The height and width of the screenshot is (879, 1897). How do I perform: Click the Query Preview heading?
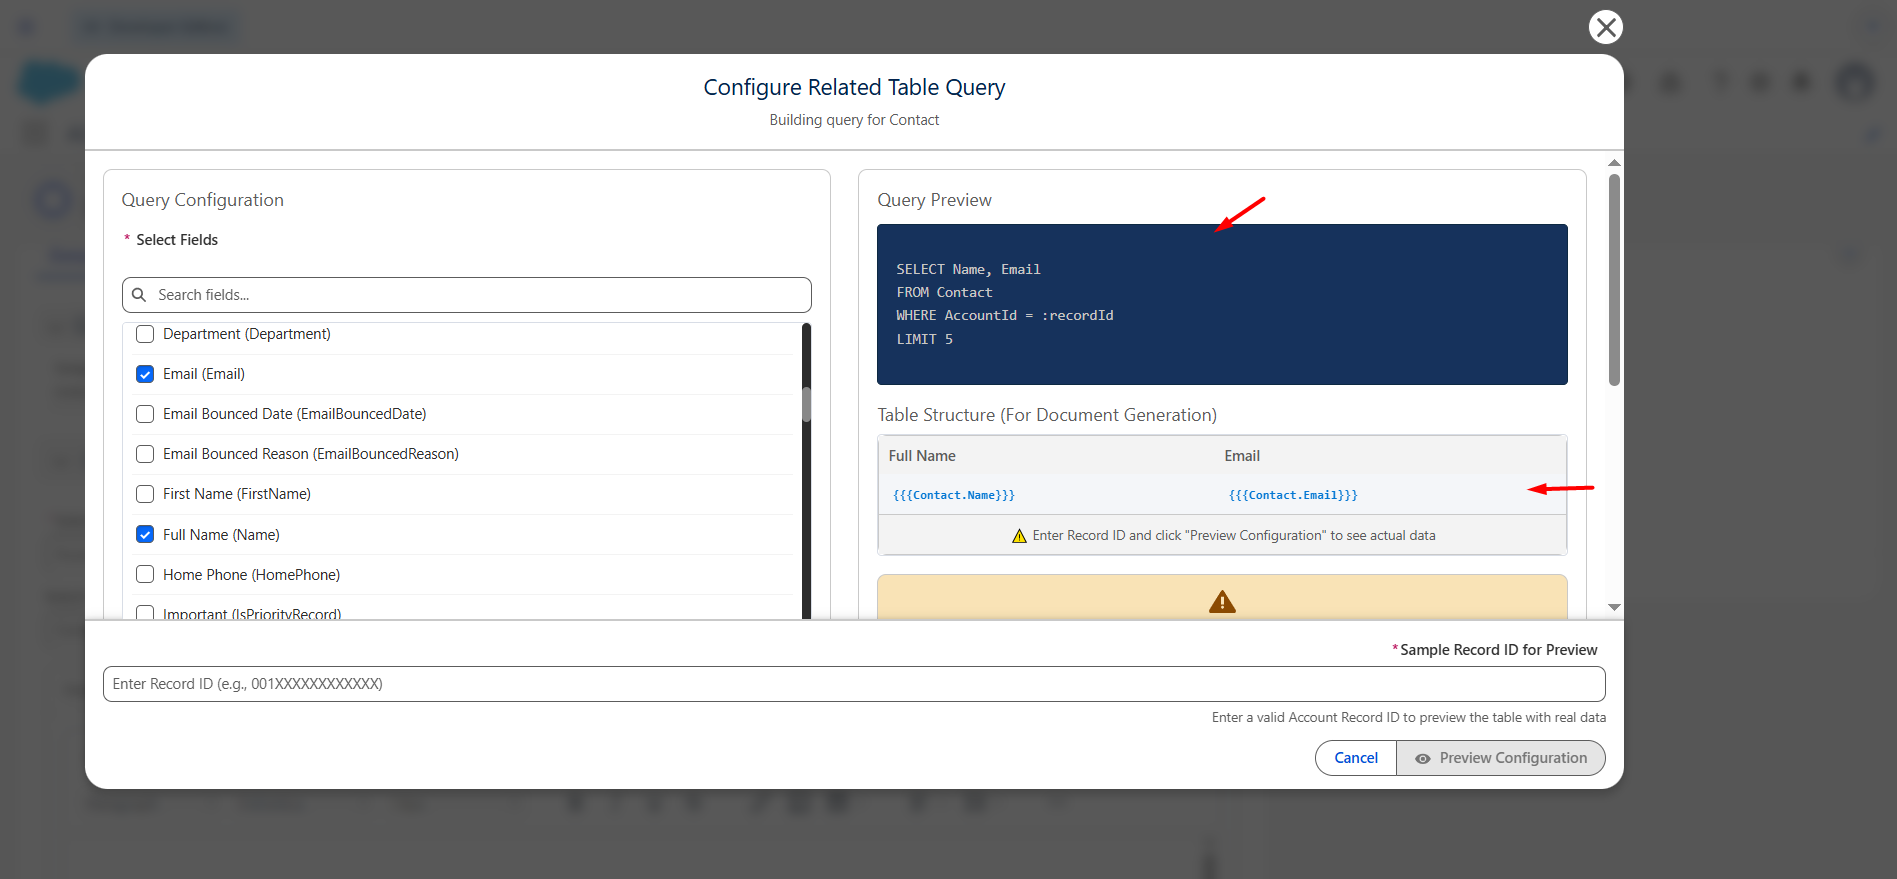point(934,200)
